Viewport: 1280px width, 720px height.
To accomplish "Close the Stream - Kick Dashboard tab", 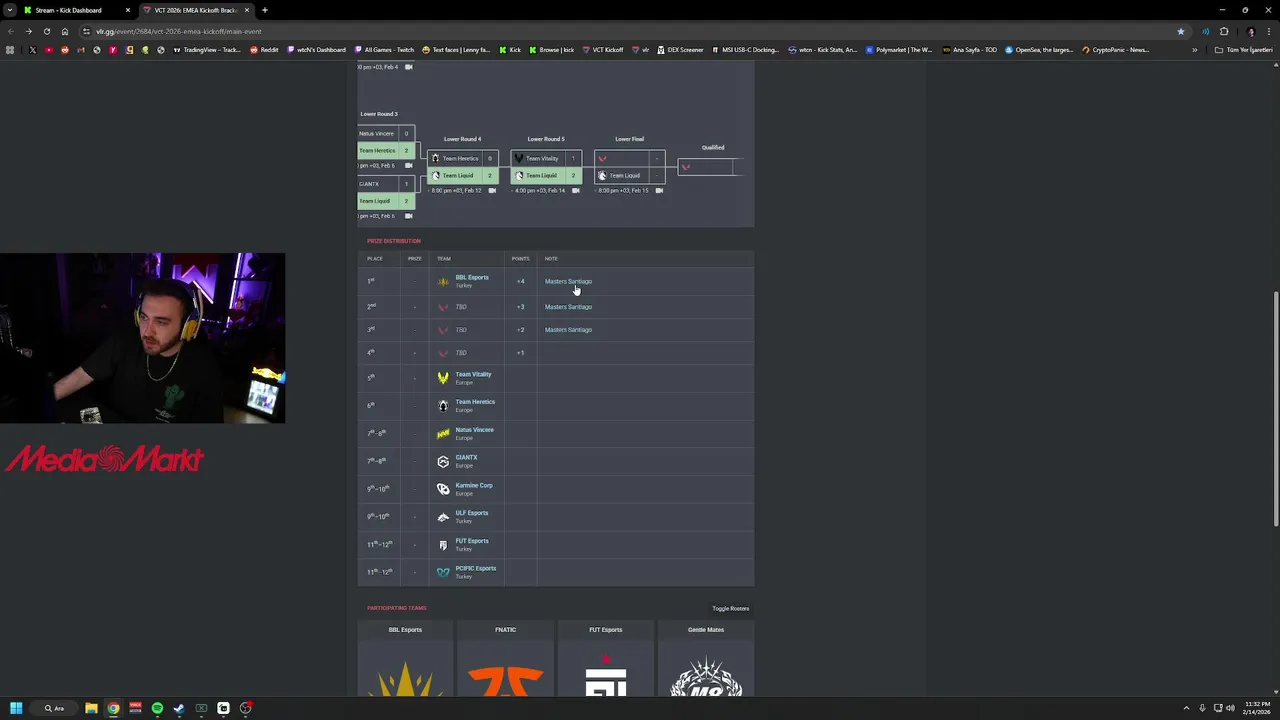I will [127, 10].
